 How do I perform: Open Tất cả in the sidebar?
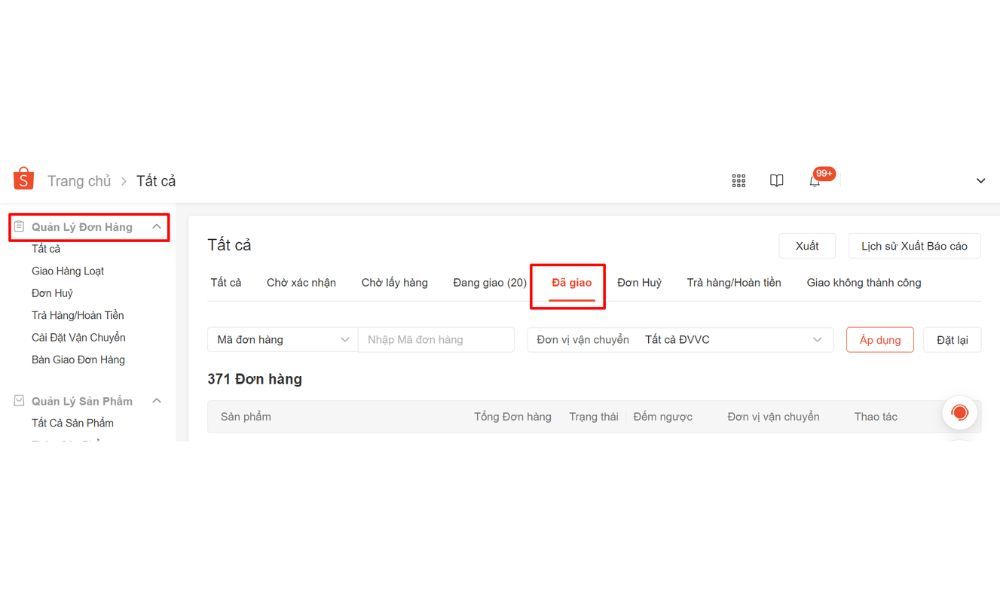(x=46, y=249)
